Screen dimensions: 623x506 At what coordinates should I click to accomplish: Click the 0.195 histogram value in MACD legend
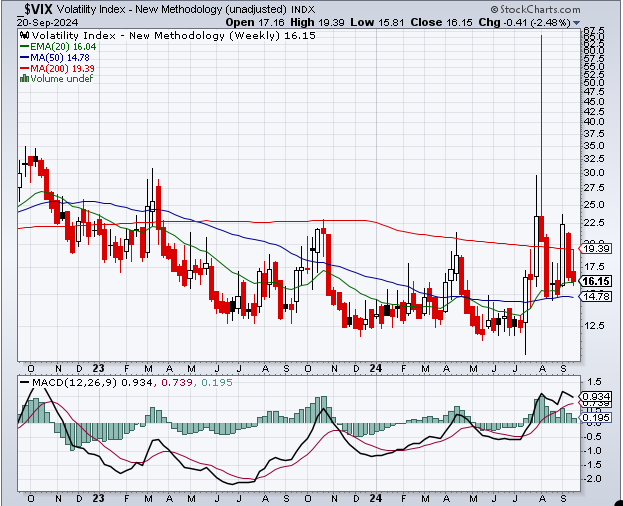point(217,382)
